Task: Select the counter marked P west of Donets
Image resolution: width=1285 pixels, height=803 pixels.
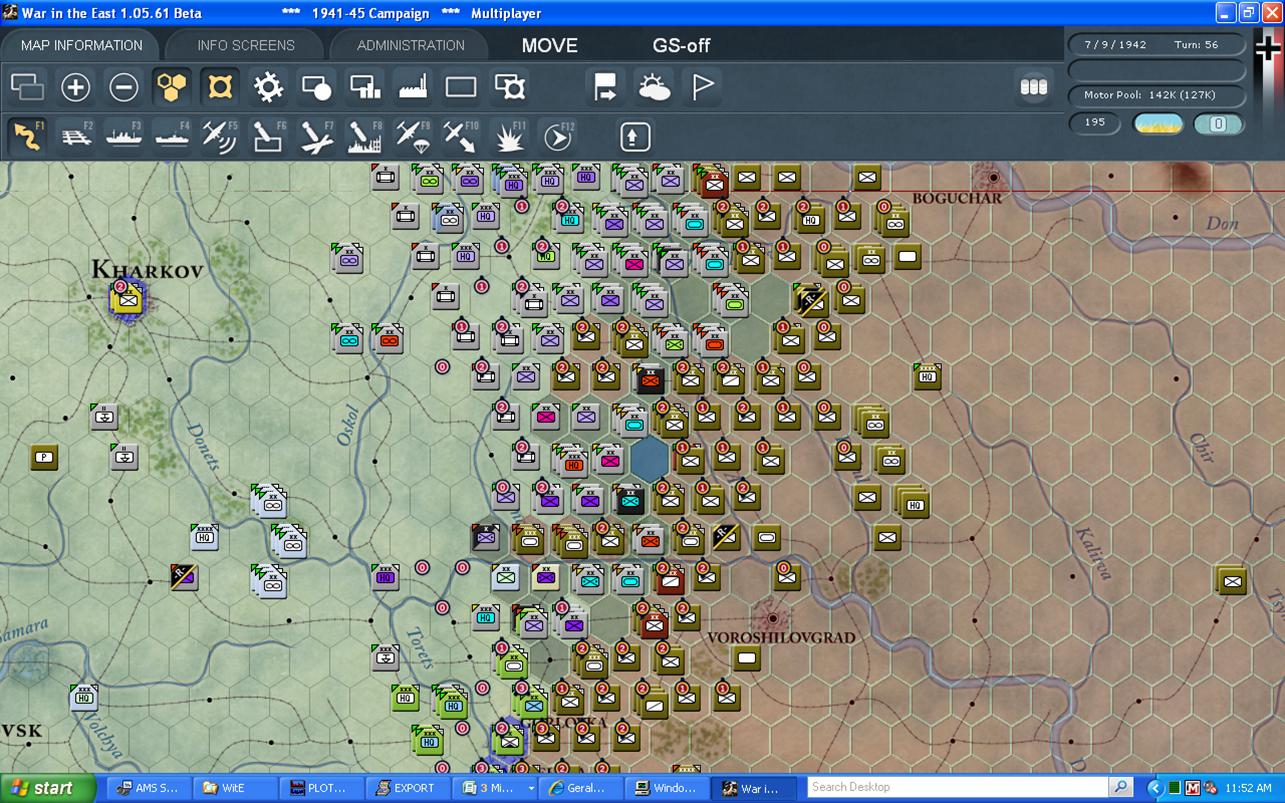Action: click(x=43, y=457)
